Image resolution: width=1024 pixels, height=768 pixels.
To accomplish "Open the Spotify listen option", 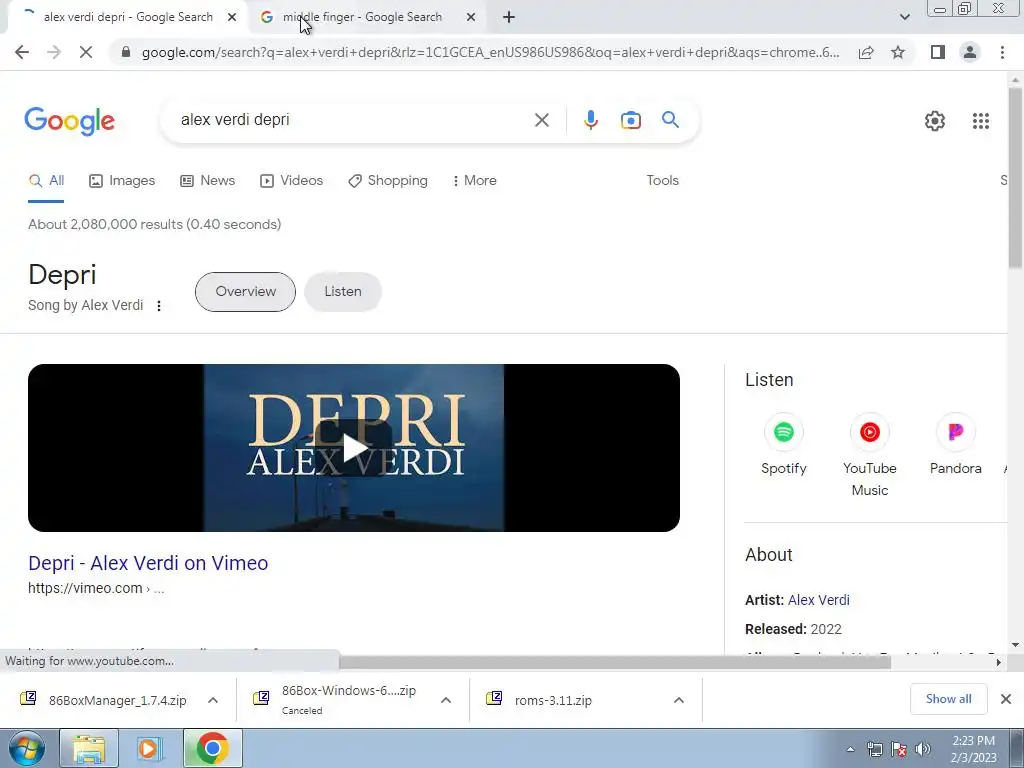I will pos(784,445).
